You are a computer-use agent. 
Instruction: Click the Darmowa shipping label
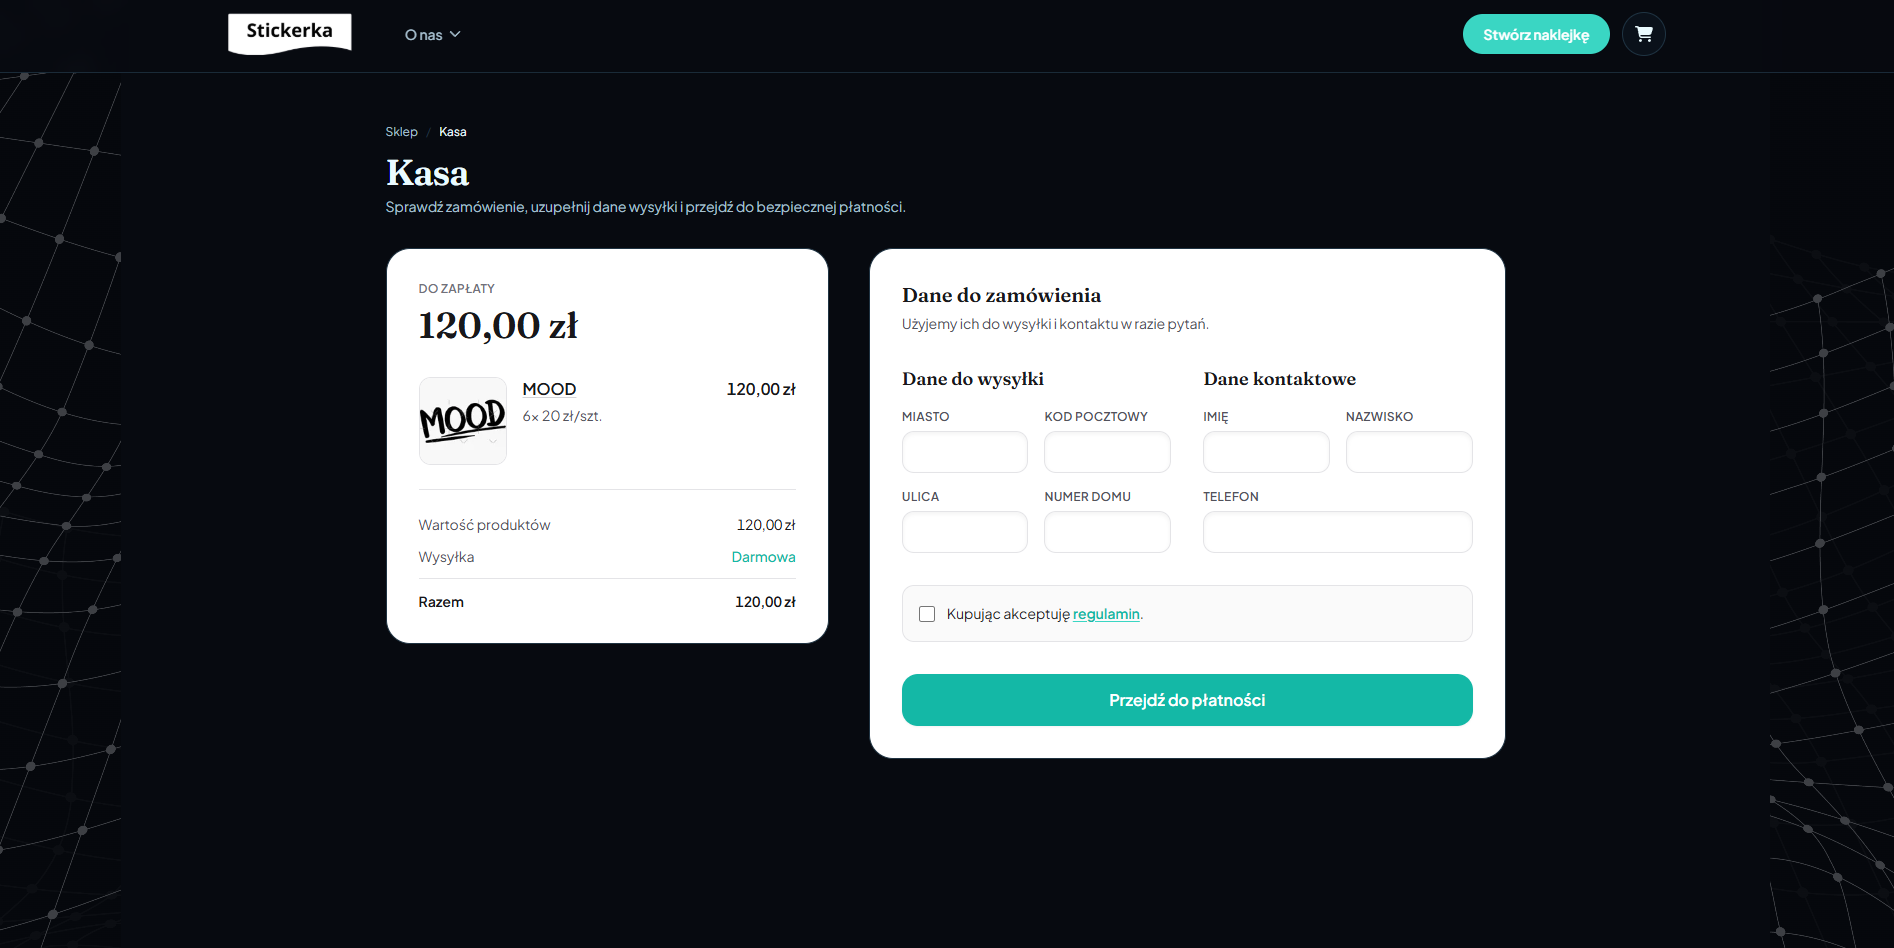click(763, 557)
